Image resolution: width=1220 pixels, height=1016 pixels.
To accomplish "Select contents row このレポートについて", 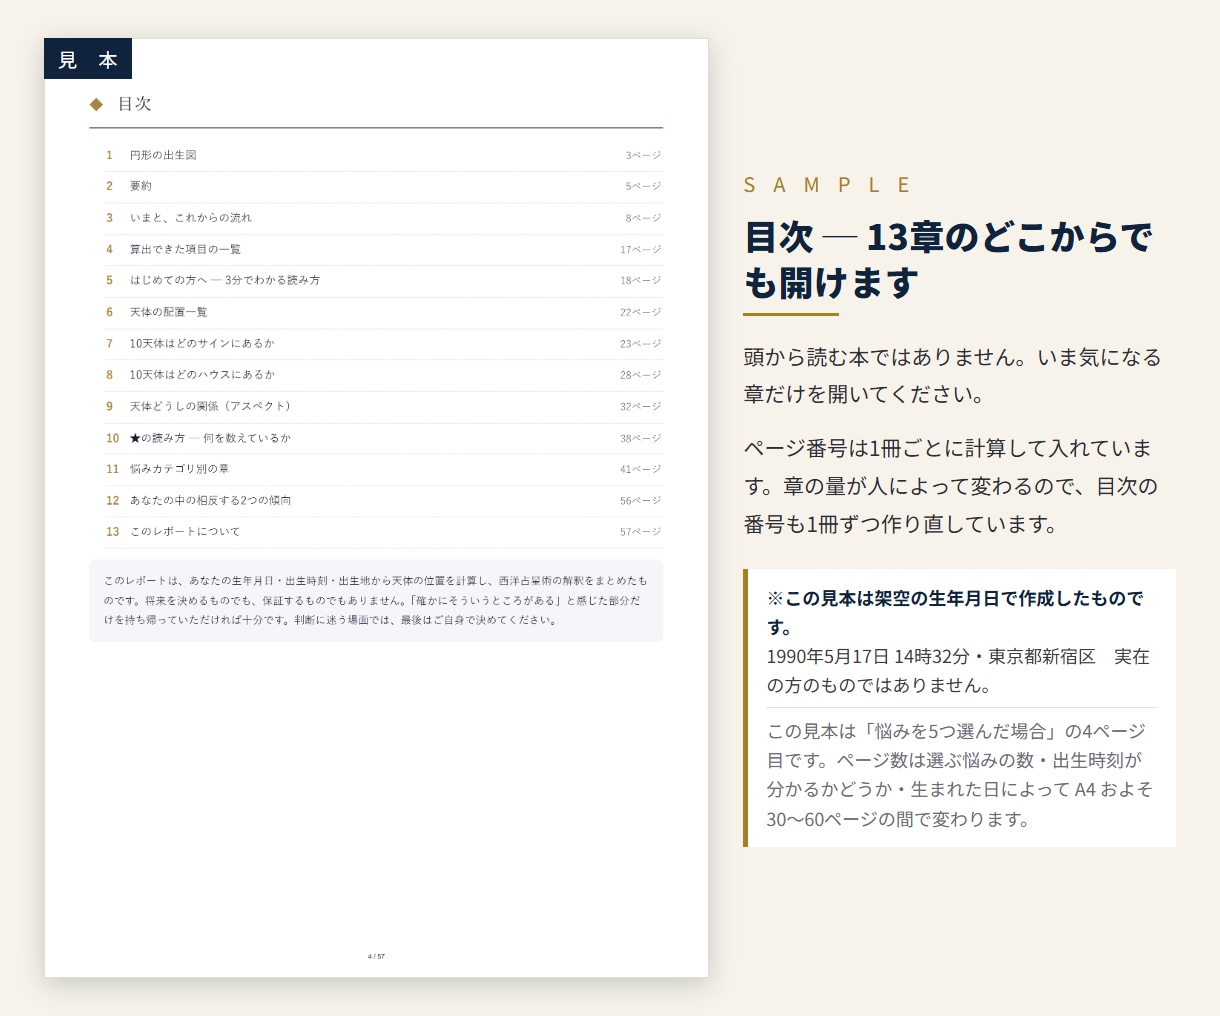I will click(x=384, y=532).
